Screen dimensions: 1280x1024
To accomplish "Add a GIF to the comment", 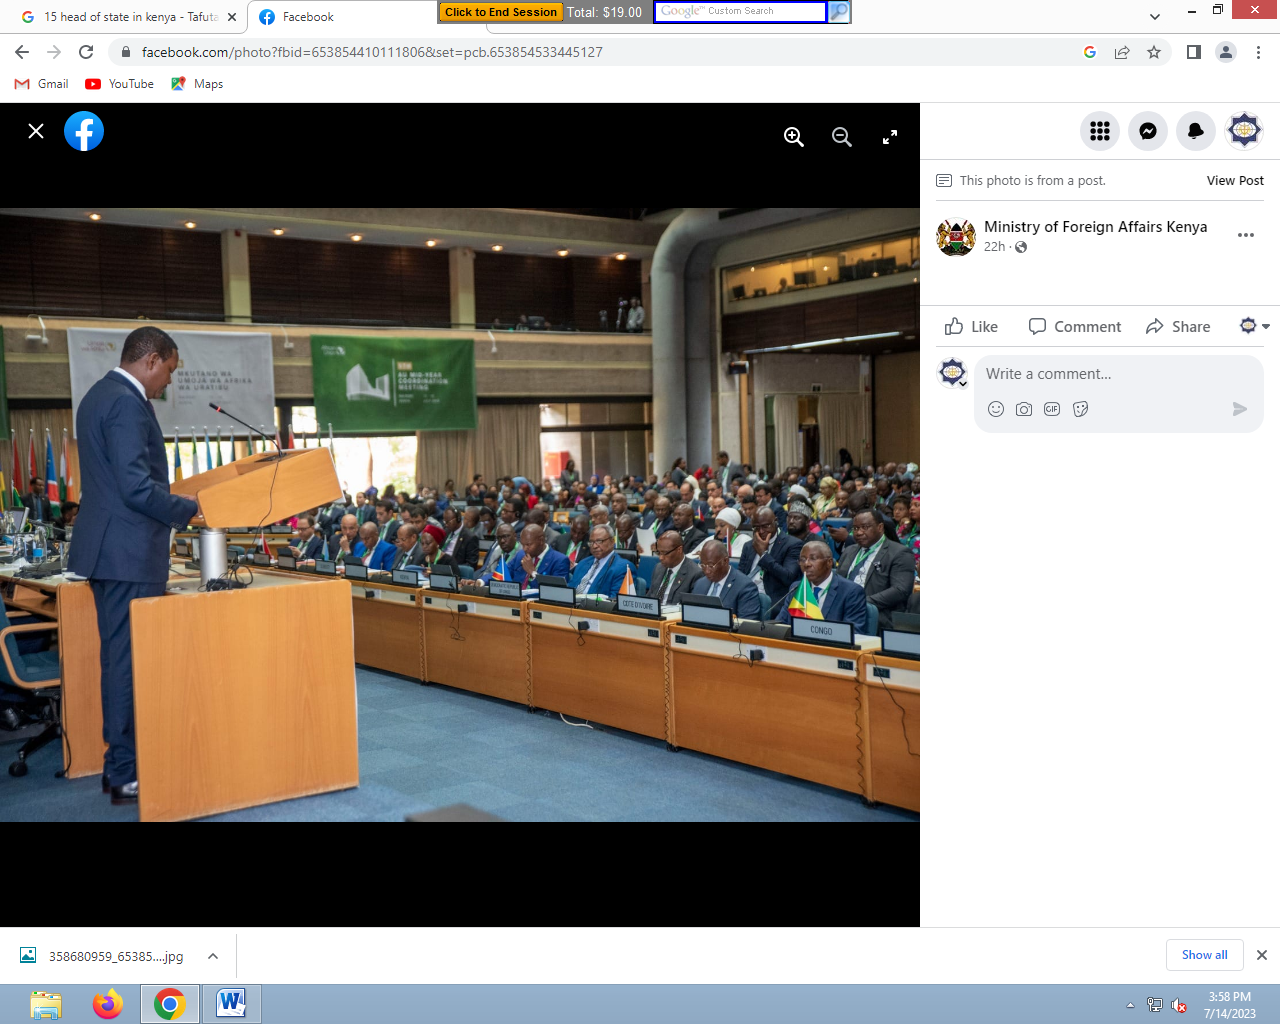I will (x=1052, y=409).
